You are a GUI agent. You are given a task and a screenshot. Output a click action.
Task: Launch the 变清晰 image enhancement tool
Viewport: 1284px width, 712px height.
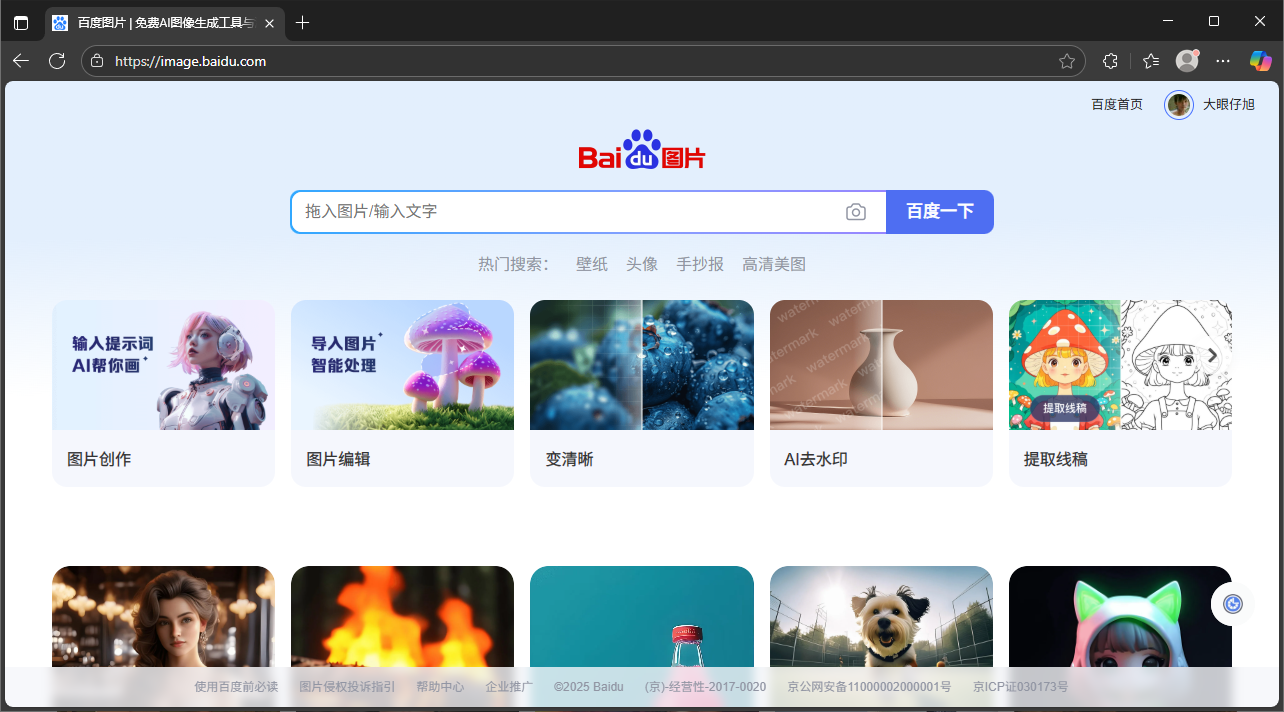641,393
